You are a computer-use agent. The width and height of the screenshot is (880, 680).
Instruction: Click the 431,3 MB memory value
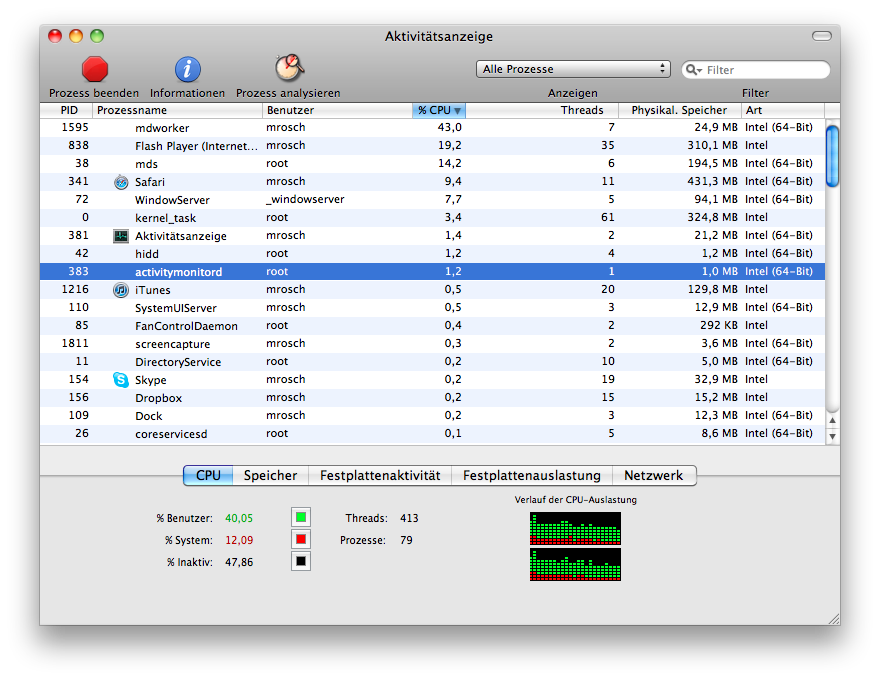[x=712, y=181]
